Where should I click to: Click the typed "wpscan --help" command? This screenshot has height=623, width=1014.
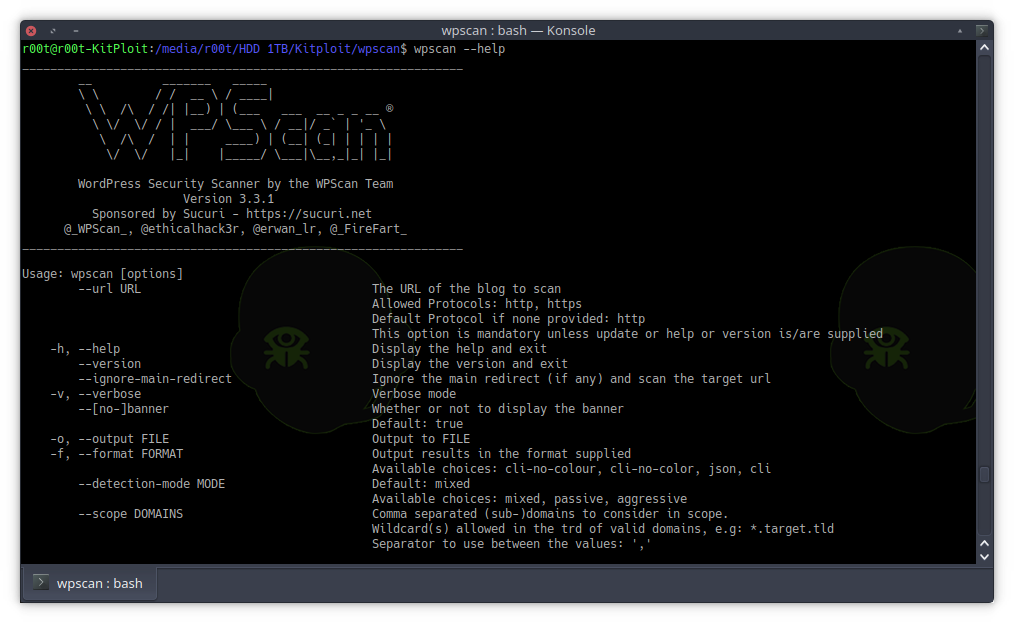[x=459, y=49]
